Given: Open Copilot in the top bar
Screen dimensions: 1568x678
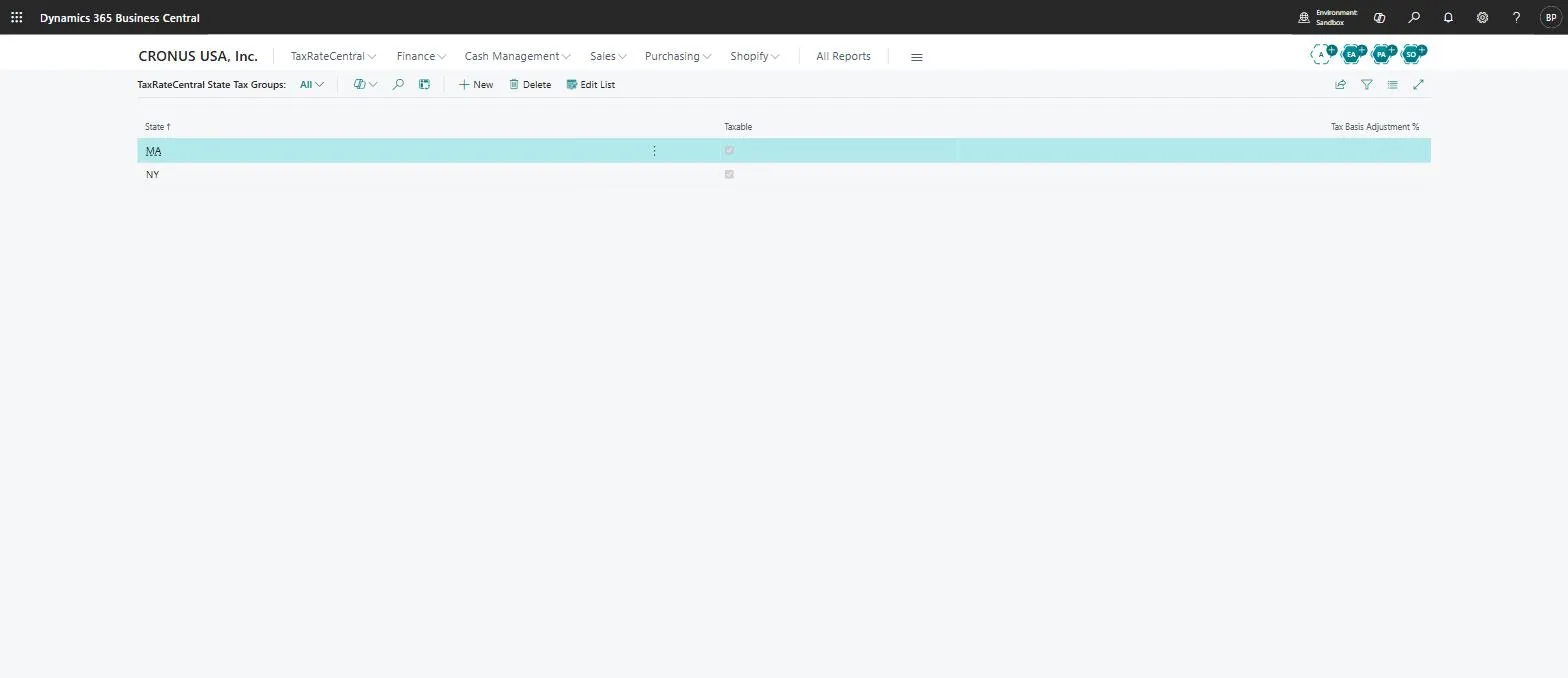Looking at the screenshot, I should [x=1380, y=18].
